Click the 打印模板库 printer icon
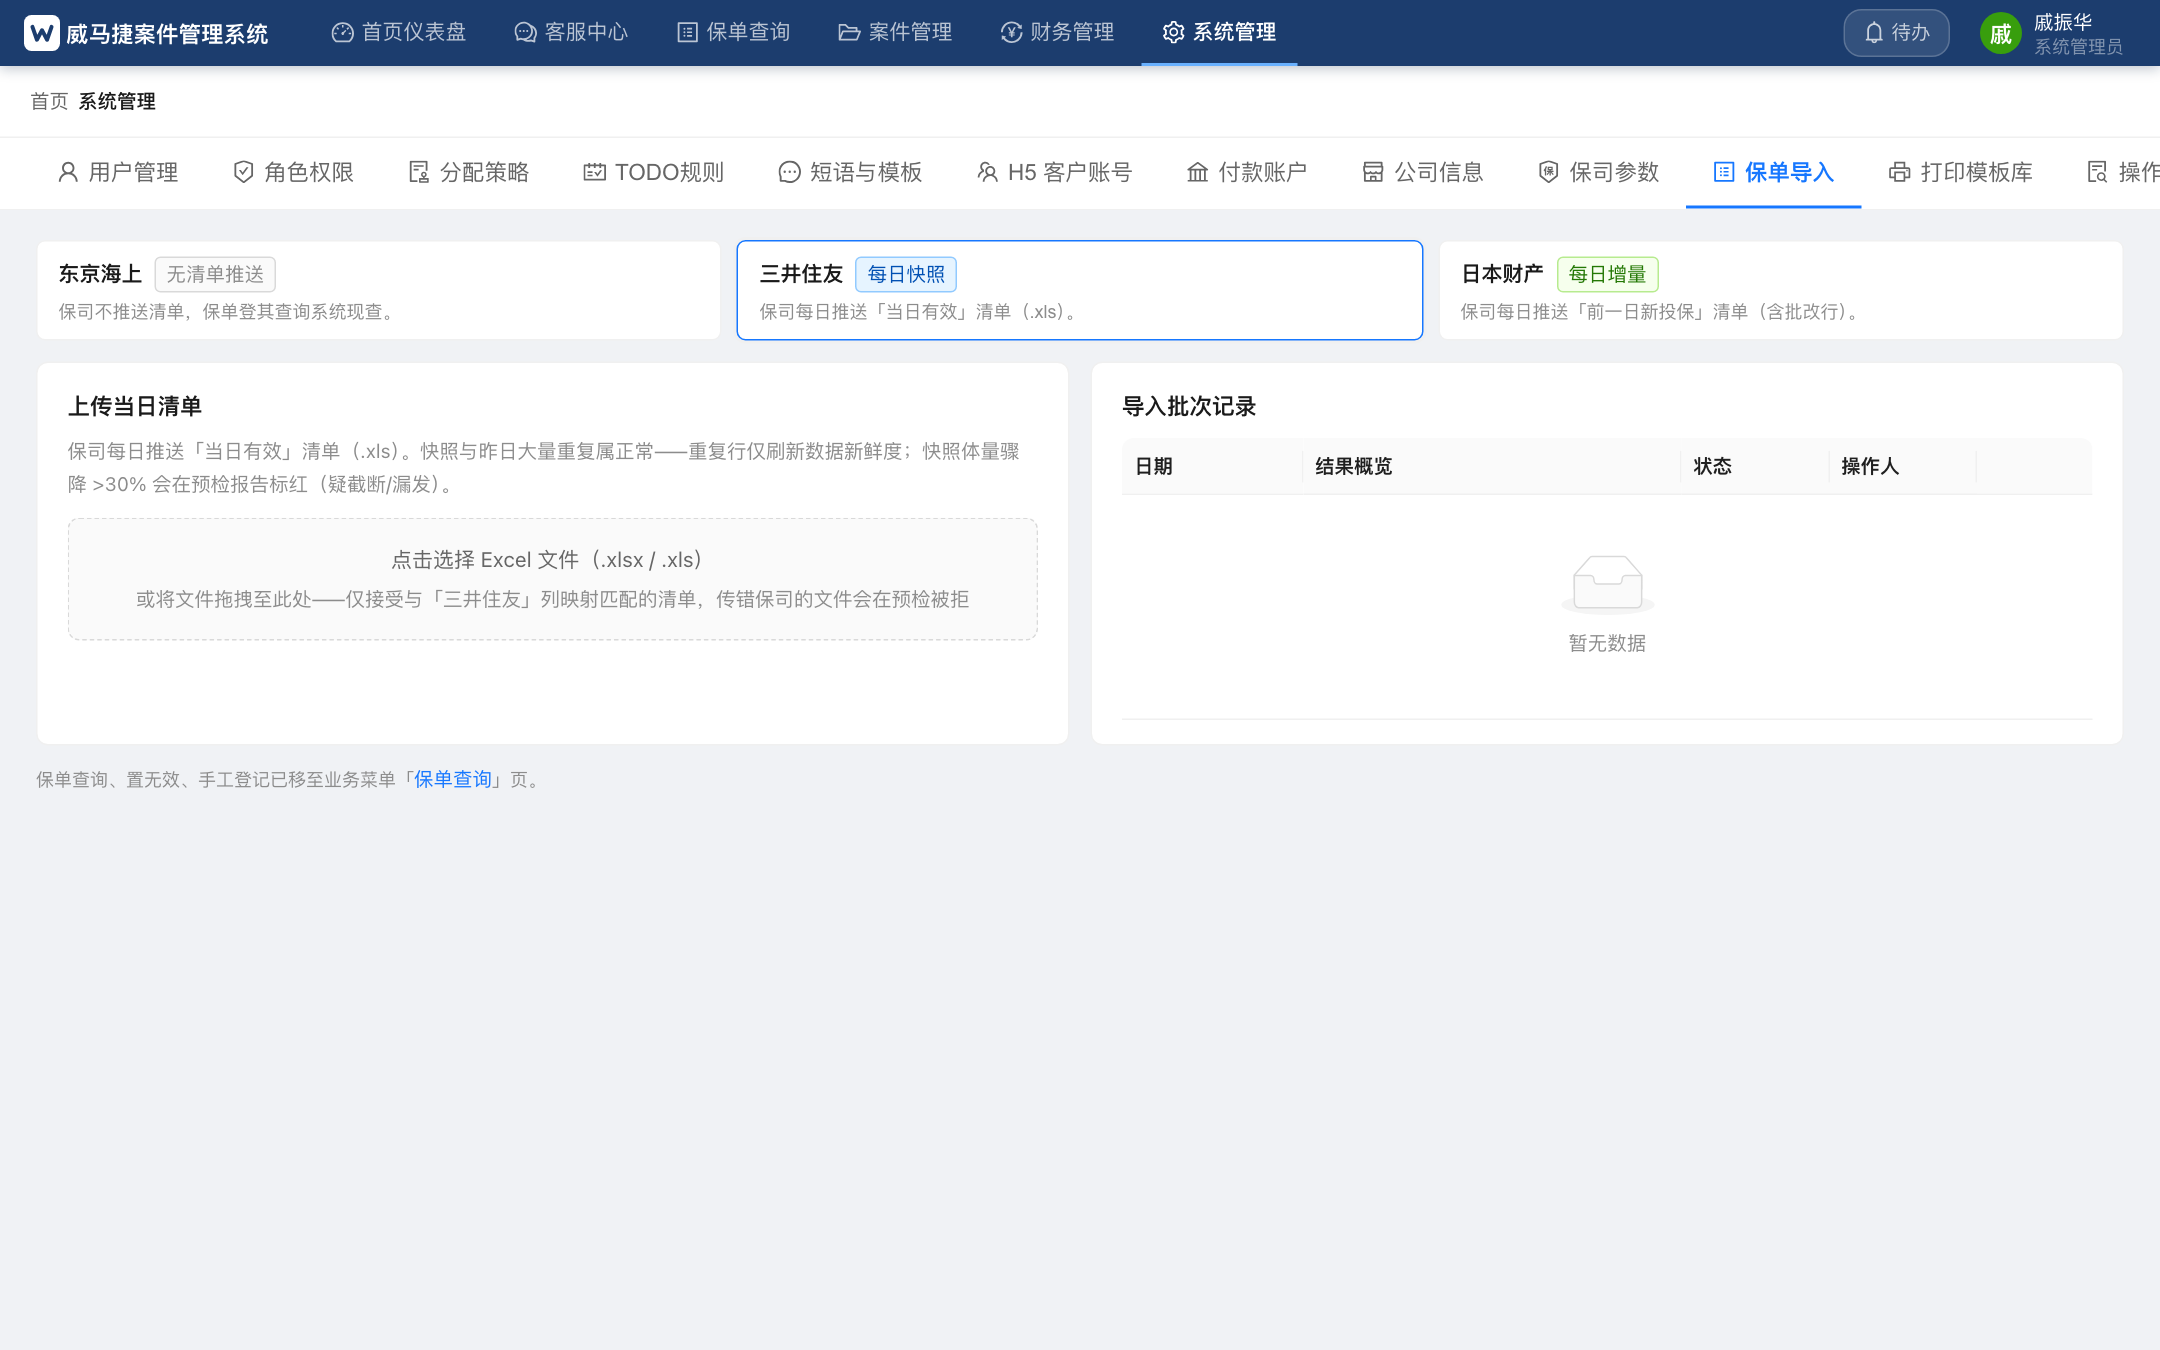2160x1350 pixels. tap(1899, 172)
